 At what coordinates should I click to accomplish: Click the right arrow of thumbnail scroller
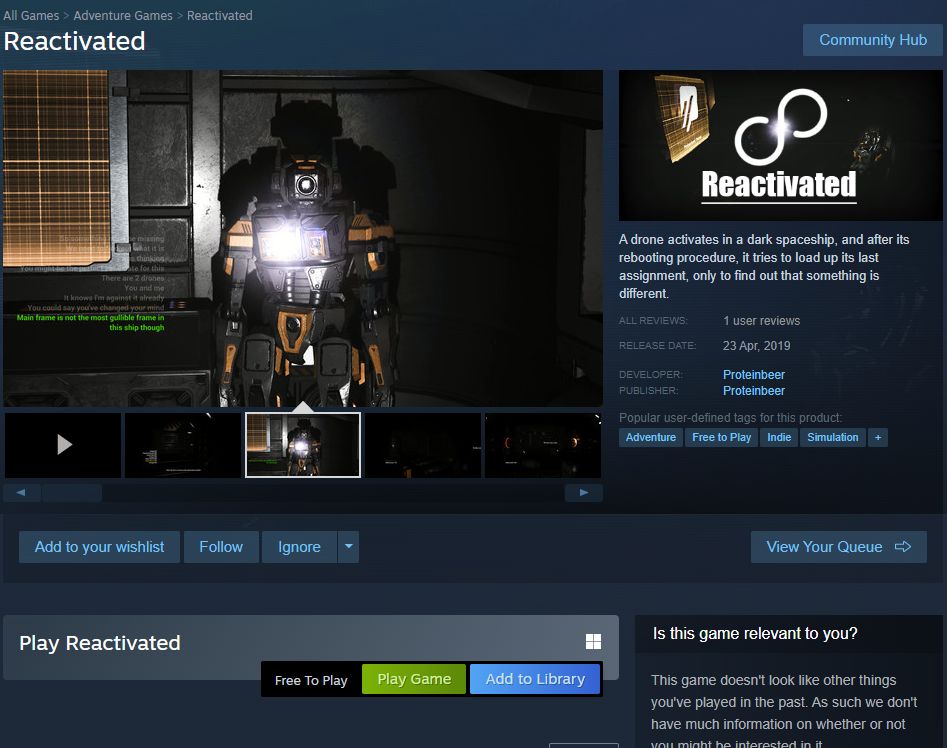[583, 493]
